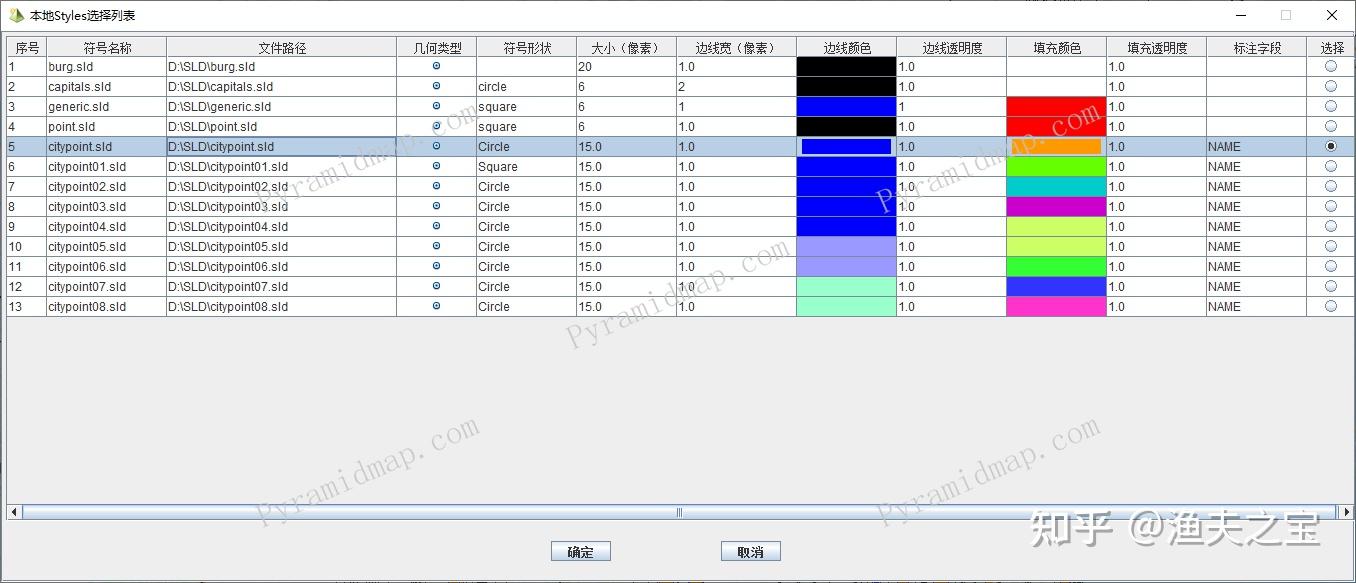Click the geometry icon for citypoint08.sld
Screen dimensions: 1356x583
tap(435, 306)
